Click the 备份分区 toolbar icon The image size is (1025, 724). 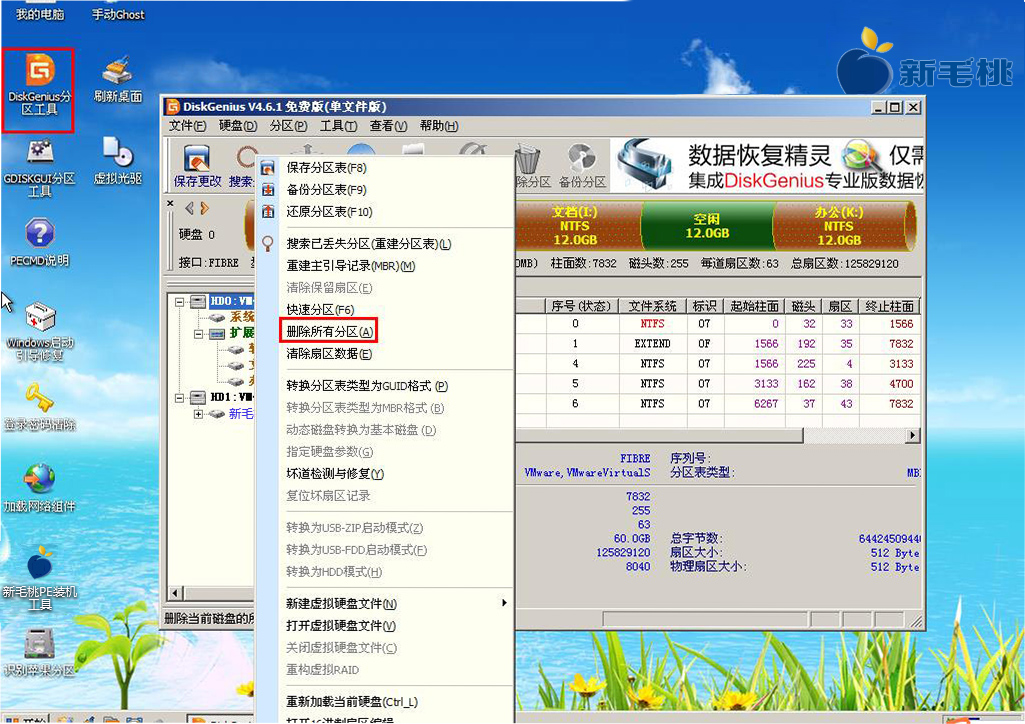coord(582,166)
